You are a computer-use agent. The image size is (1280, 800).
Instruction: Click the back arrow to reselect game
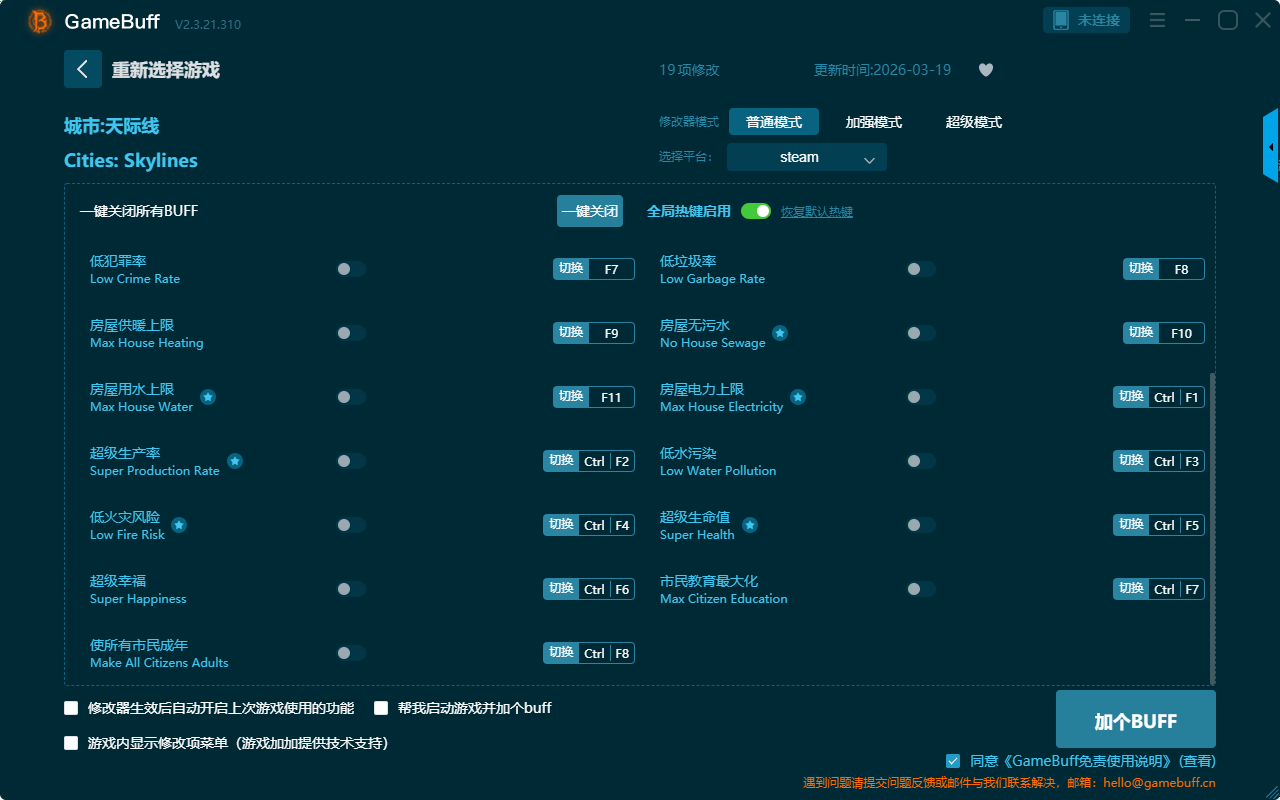pyautogui.click(x=82, y=69)
